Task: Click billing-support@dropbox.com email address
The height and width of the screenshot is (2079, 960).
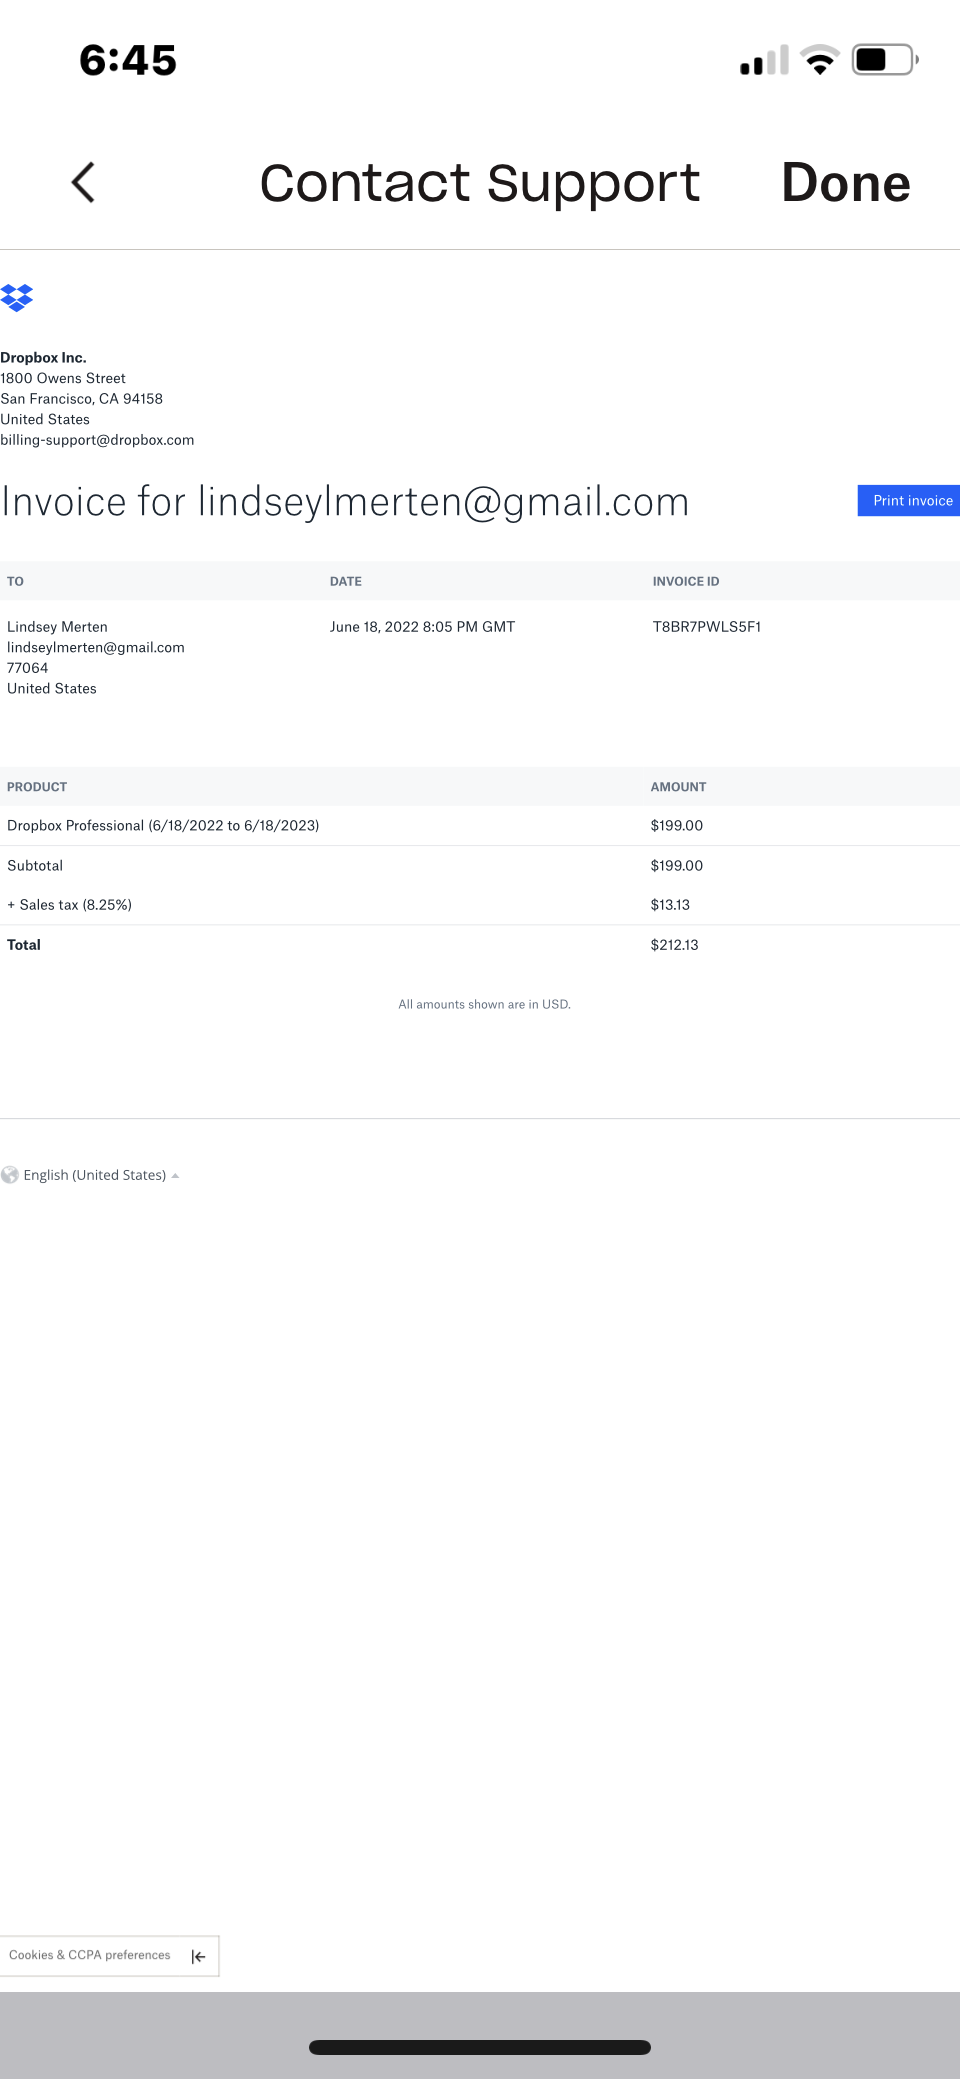Action: tap(97, 440)
